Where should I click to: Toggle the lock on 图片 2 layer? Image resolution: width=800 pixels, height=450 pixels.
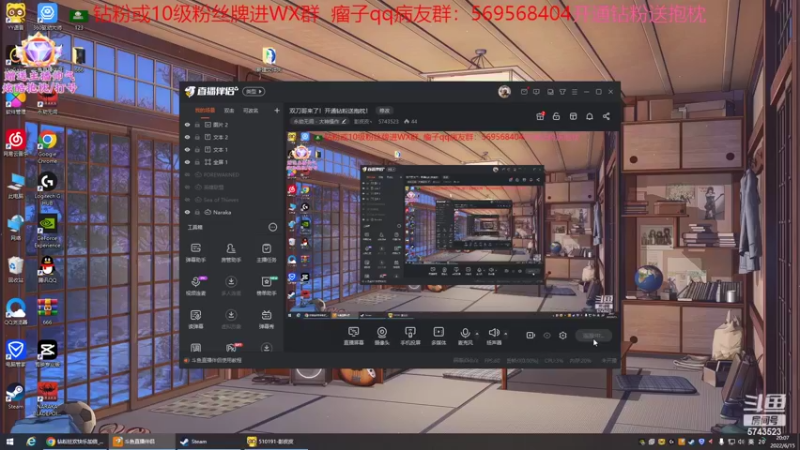pyautogui.click(x=197, y=124)
